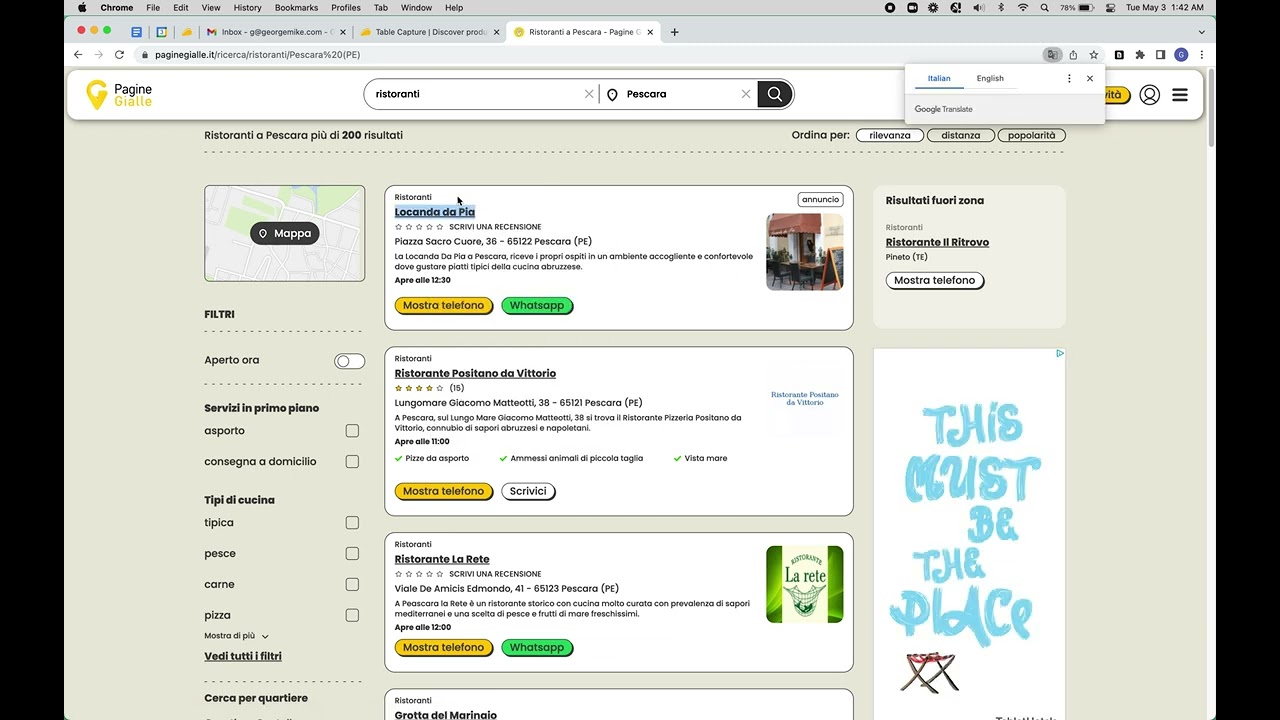Expand 'Mostra di più' cuisine types
This screenshot has height=720, width=1280.
click(236, 636)
